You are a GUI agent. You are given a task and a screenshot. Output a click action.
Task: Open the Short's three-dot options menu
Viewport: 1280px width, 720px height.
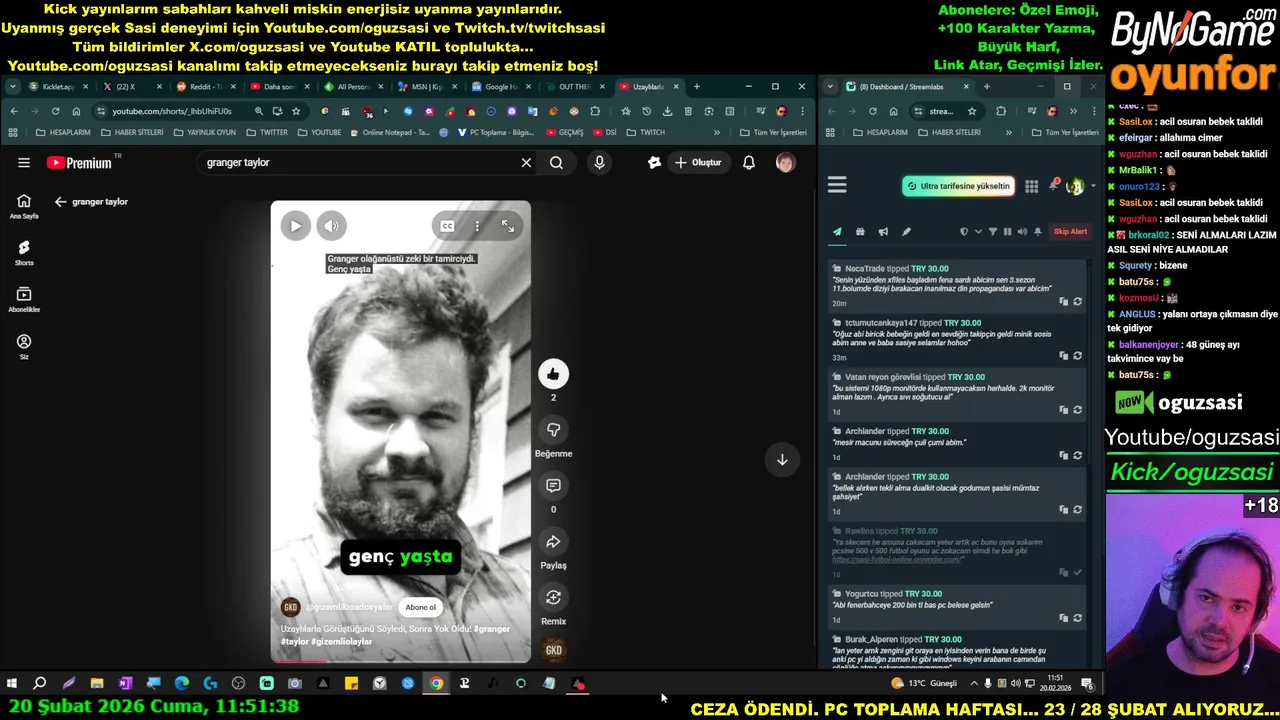(477, 226)
